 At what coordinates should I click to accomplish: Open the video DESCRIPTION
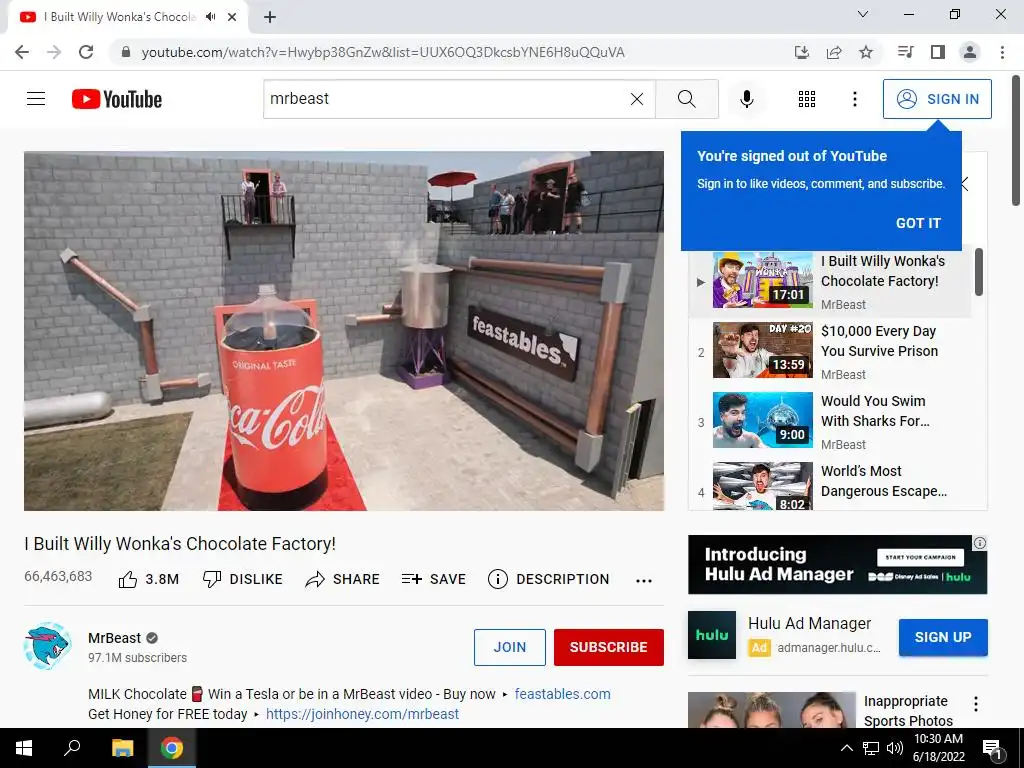[549, 579]
